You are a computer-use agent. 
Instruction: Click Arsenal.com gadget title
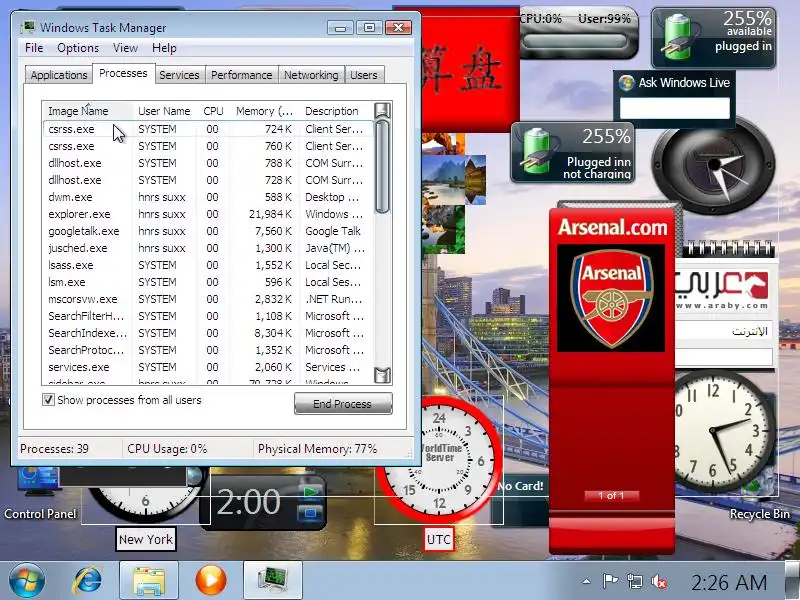coord(612,227)
